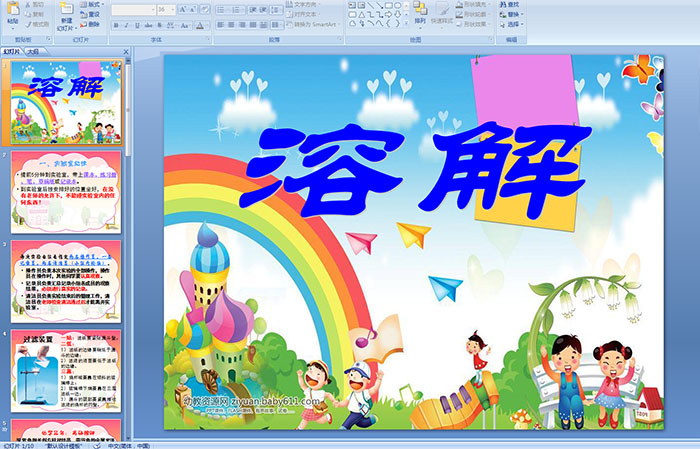This screenshot has height=449, width=700.
Task: Open the Text Direction (文字方向) dropdown
Action: point(303,4)
